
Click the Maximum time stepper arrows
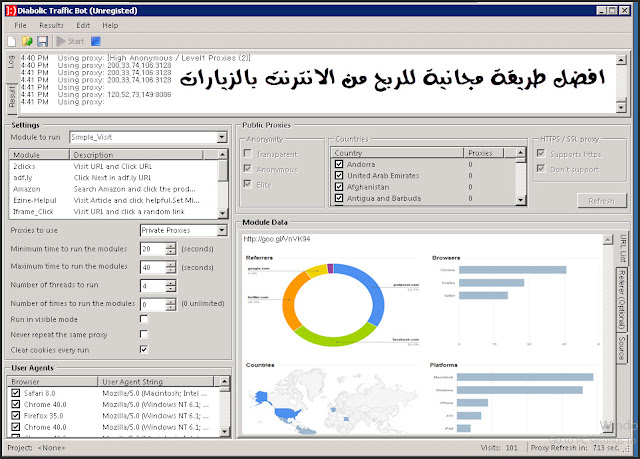click(171, 267)
